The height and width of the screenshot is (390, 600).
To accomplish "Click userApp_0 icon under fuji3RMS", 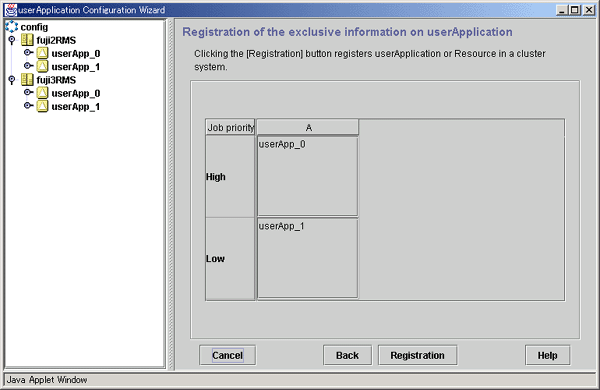I will [42, 93].
